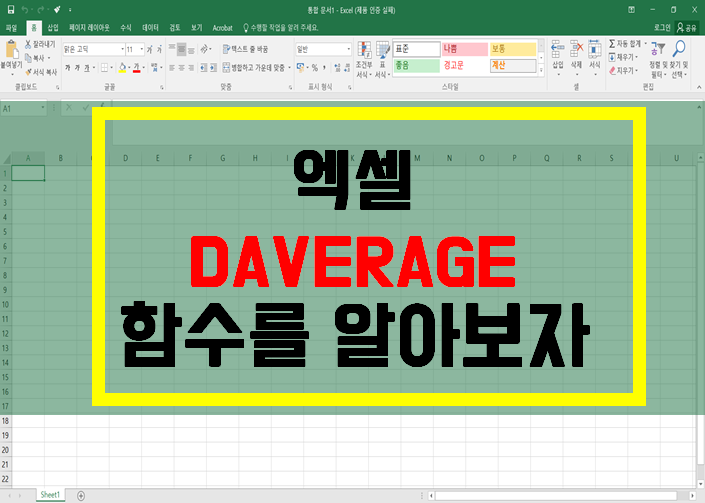Open the number format dropdown (일반)
The width and height of the screenshot is (705, 503).
click(x=348, y=49)
